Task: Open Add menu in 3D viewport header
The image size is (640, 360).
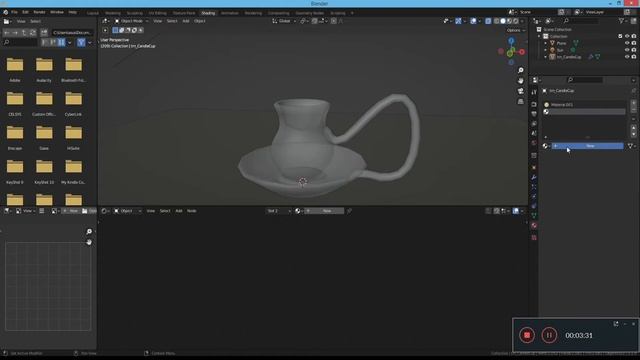Action: (186, 21)
